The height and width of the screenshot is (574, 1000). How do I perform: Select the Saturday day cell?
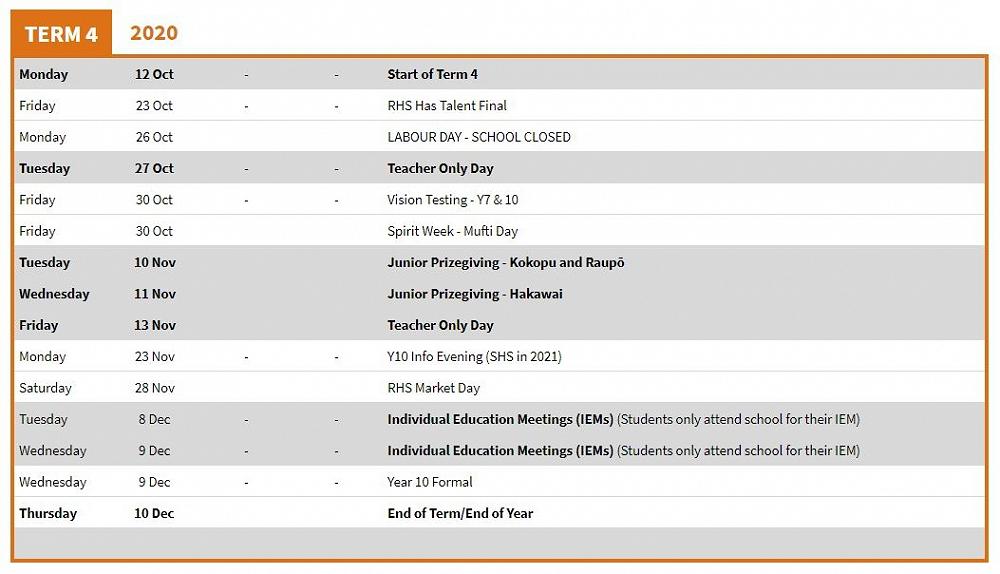45,388
